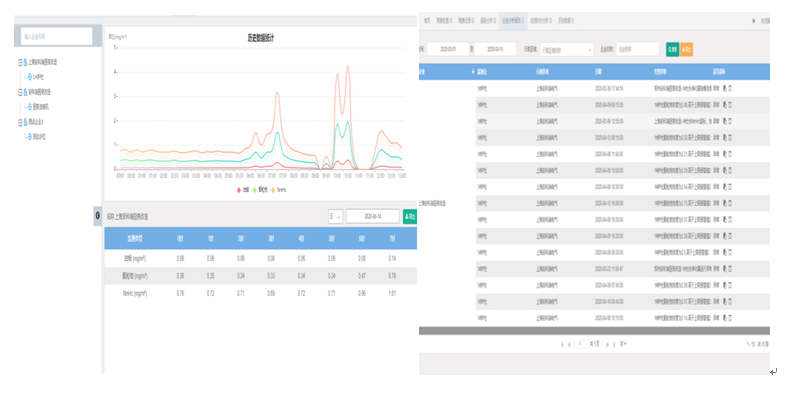Open the first home tab in tab bar
This screenshot has height=397, width=794.
tap(427, 21)
